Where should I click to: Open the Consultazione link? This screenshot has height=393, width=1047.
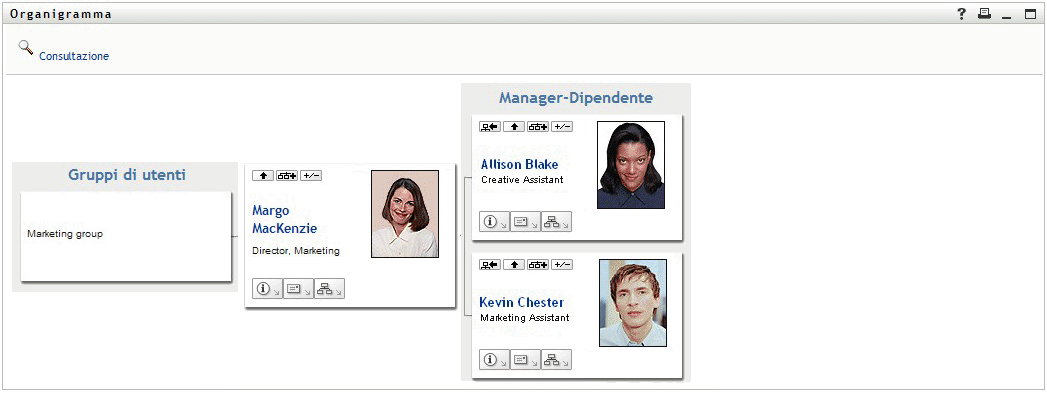point(74,57)
